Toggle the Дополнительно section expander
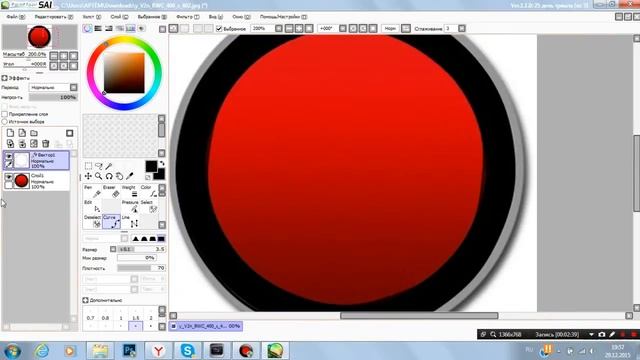640x360 pixels. coord(85,300)
